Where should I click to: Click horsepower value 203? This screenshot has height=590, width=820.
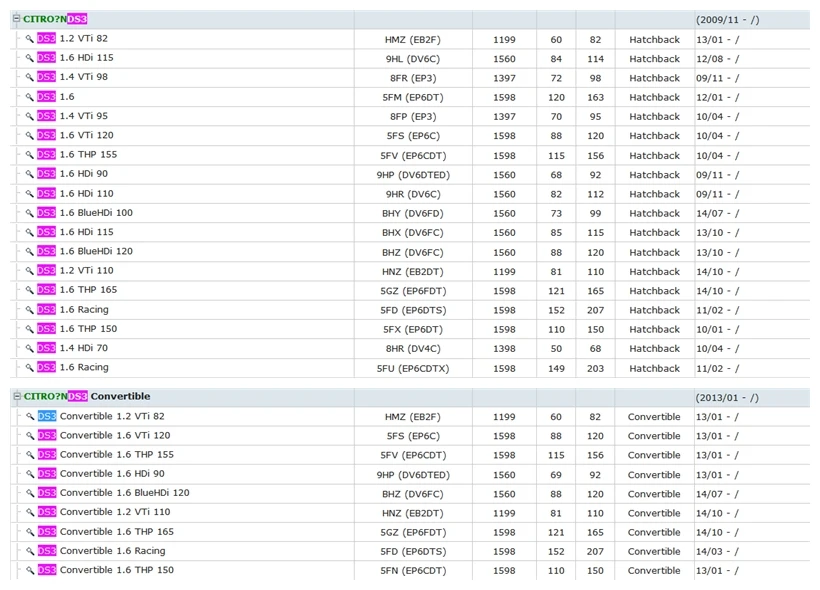pyautogui.click(x=596, y=369)
